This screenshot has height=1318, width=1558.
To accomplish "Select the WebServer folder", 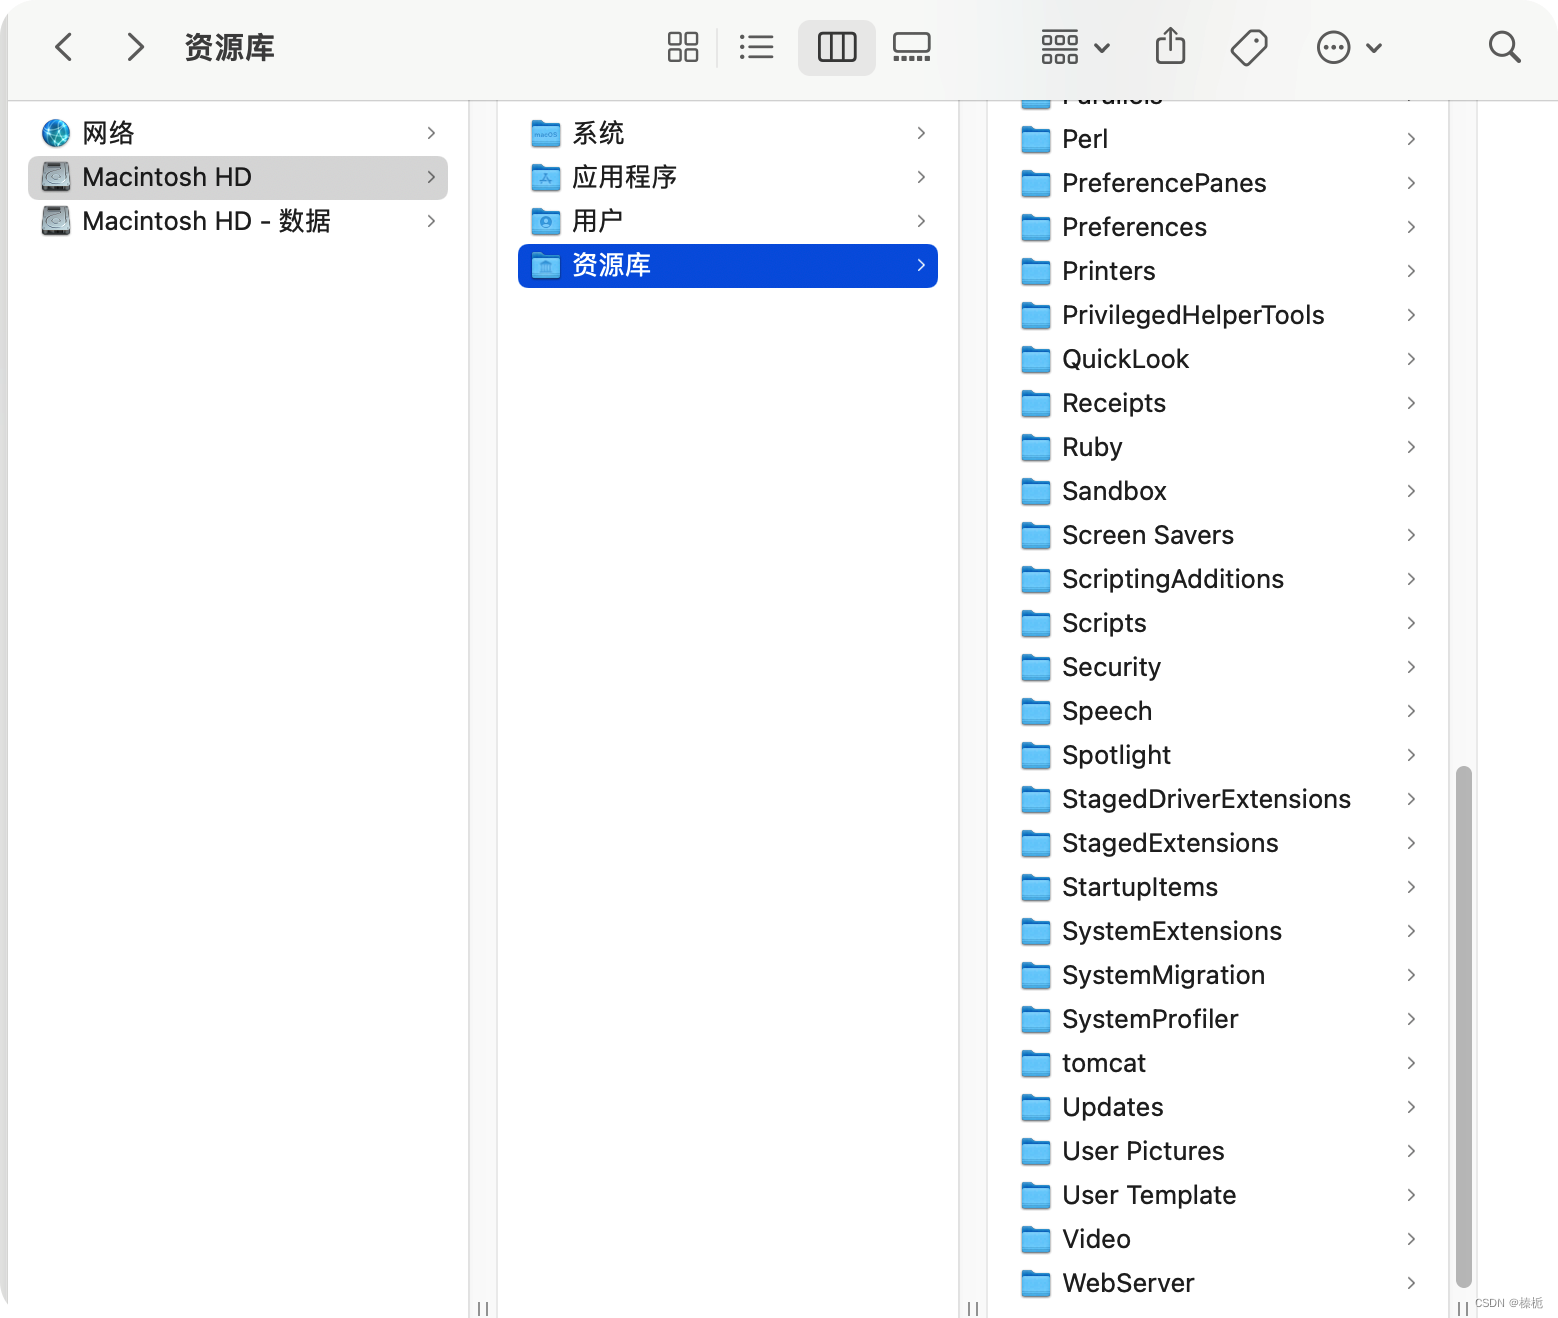I will click(1218, 1283).
